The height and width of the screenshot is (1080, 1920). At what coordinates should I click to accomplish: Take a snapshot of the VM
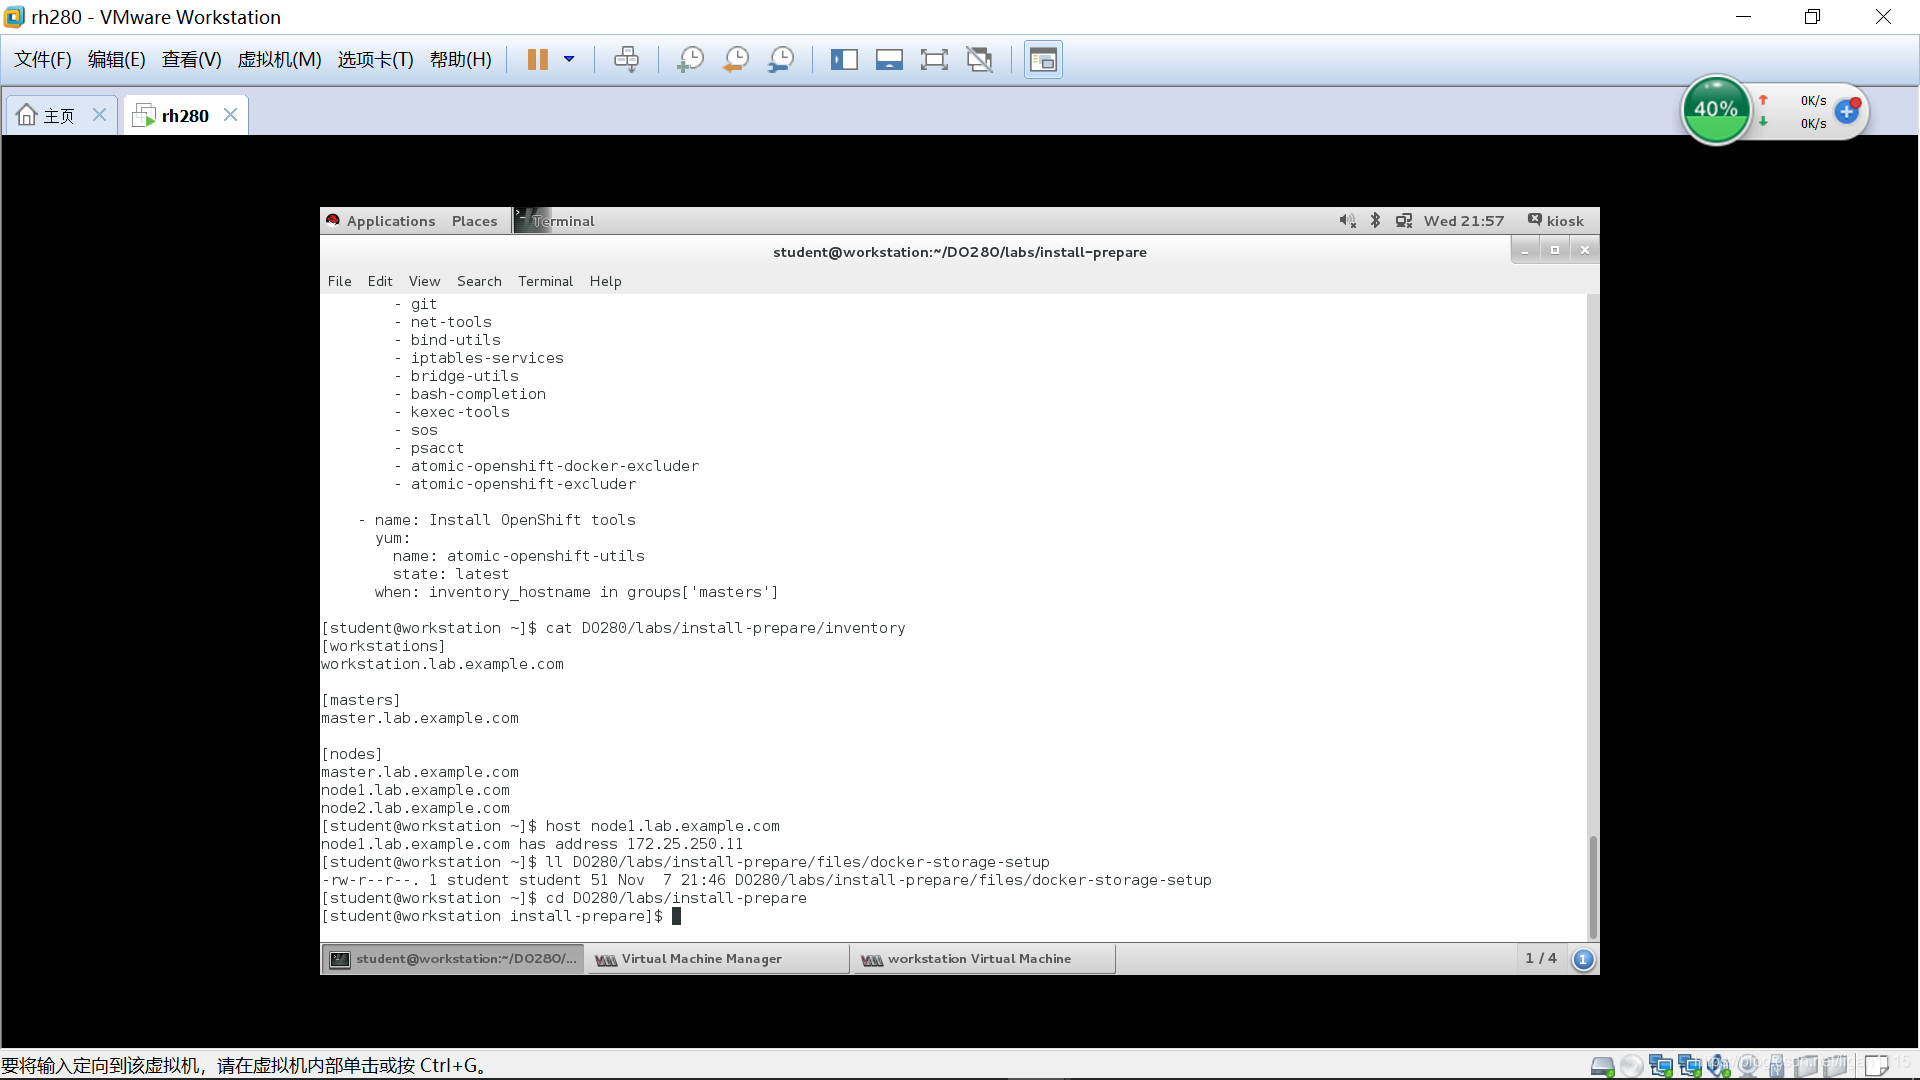tap(690, 59)
